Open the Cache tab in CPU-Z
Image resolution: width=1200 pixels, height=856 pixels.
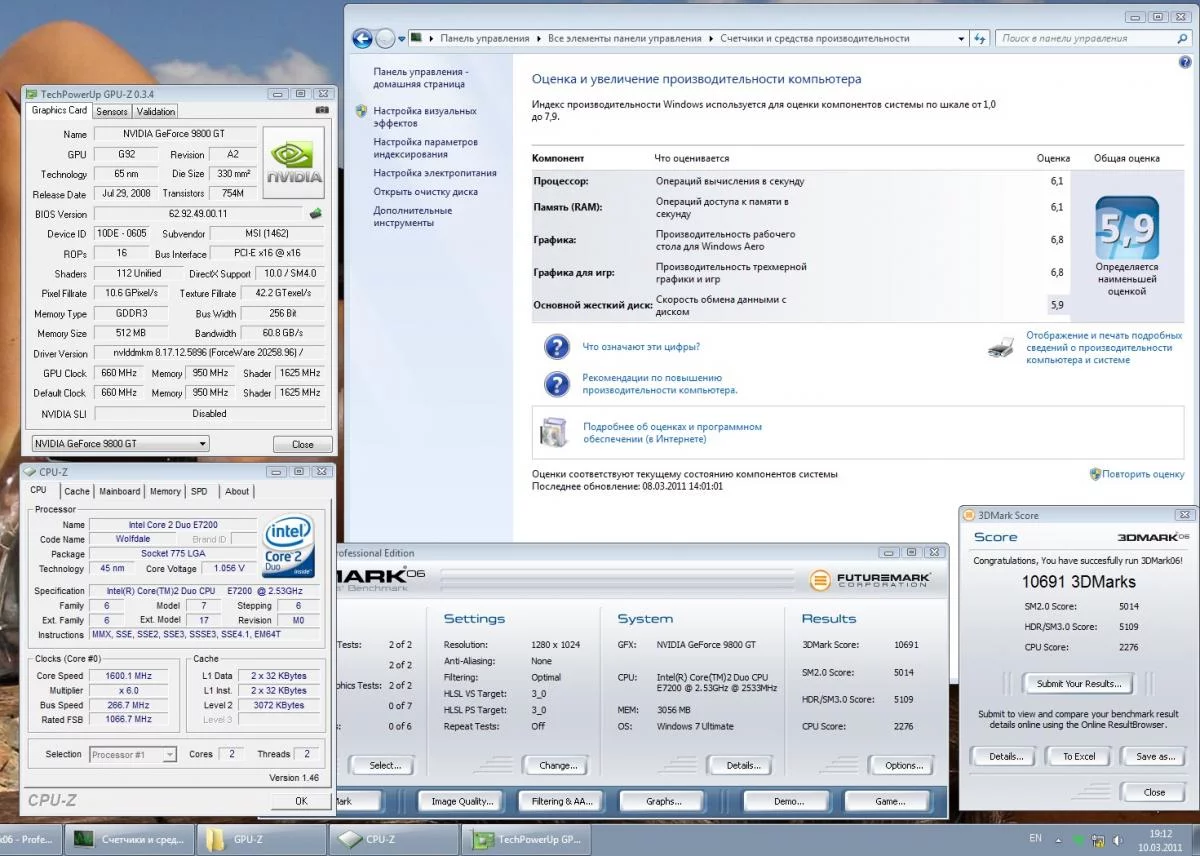pyautogui.click(x=77, y=491)
